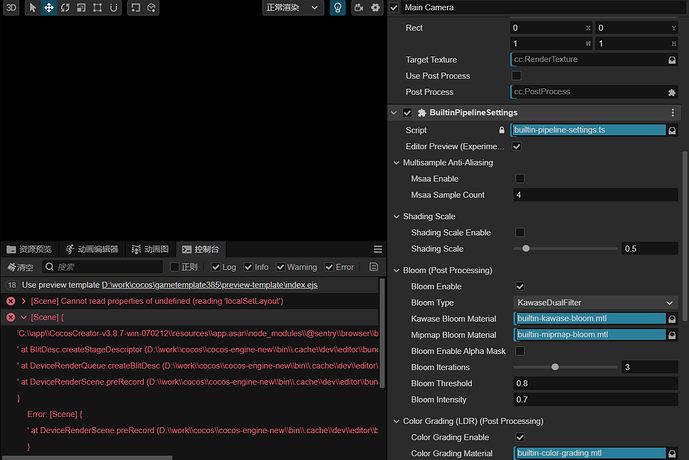Open BuiltinPipelineSettings three-dot menu
The width and height of the screenshot is (689, 460).
(x=673, y=112)
